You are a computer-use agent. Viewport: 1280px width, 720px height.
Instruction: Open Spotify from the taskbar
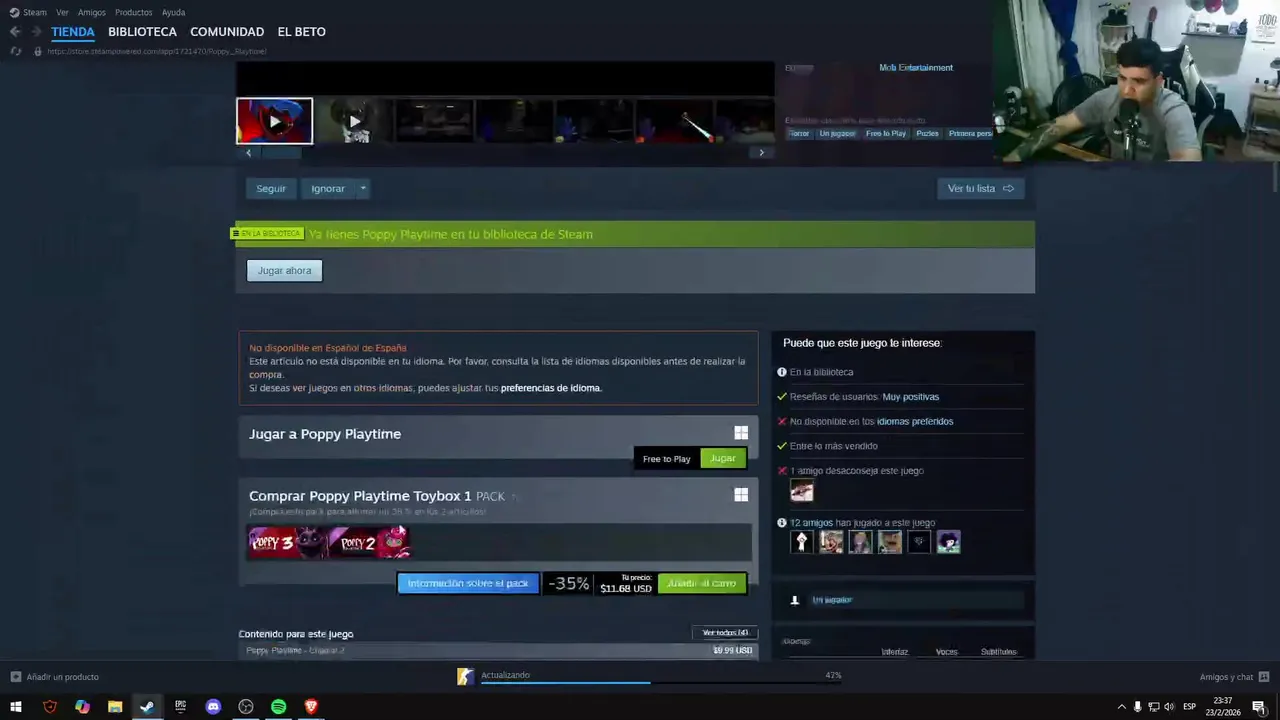point(278,707)
